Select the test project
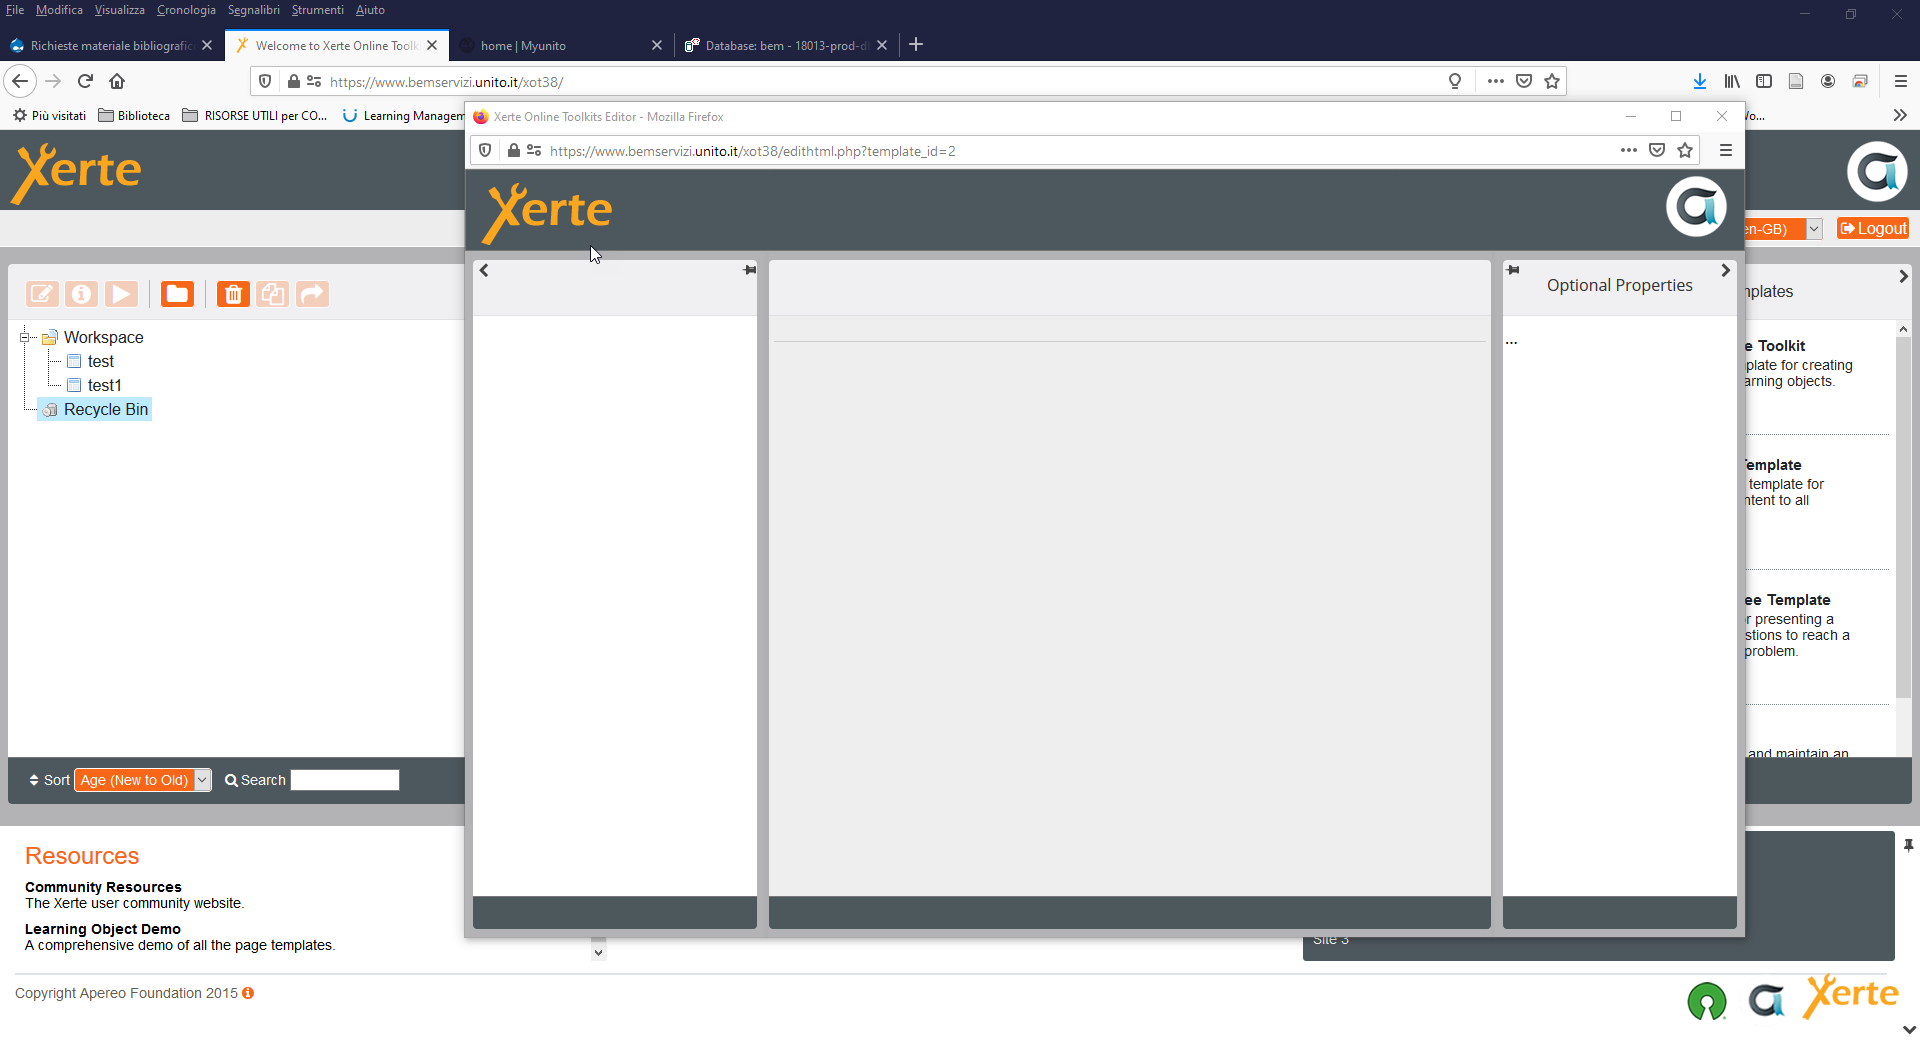The height and width of the screenshot is (1040, 1920). tap(100, 361)
